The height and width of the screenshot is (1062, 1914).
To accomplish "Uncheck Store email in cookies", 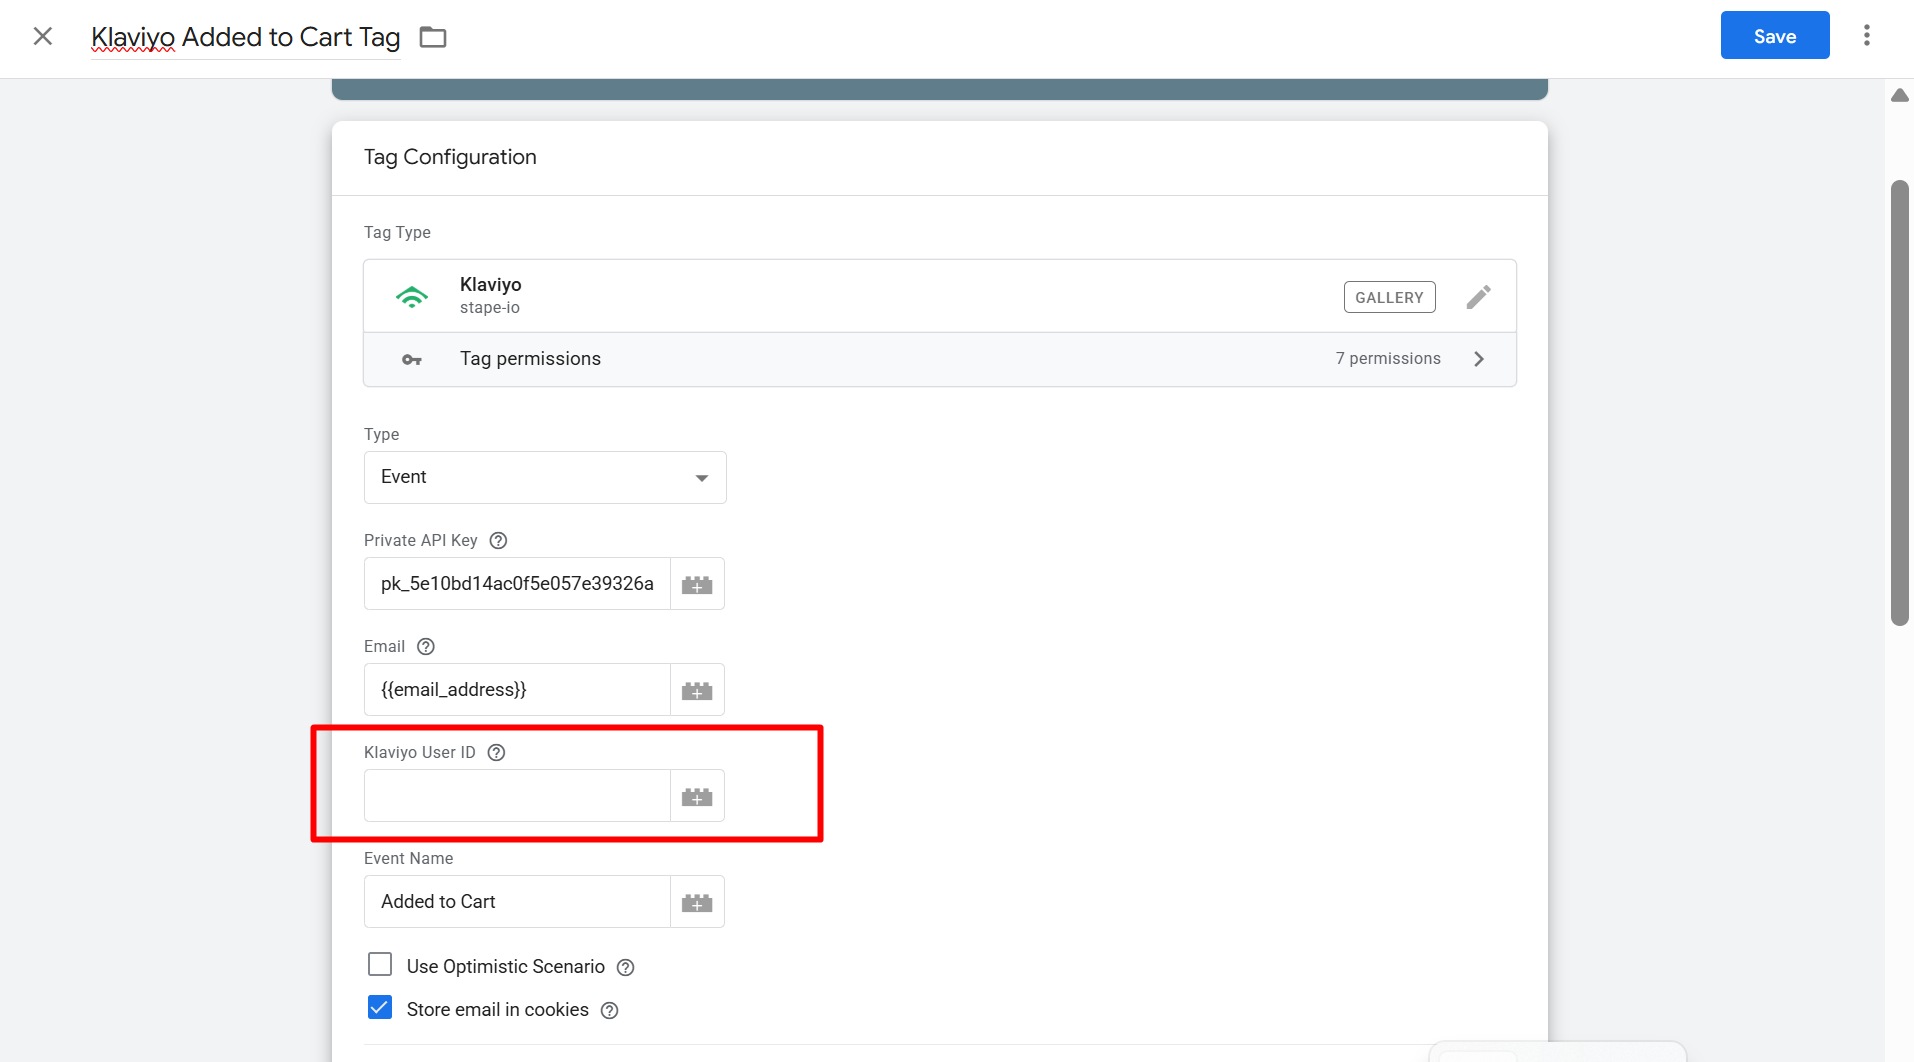I will point(380,1008).
